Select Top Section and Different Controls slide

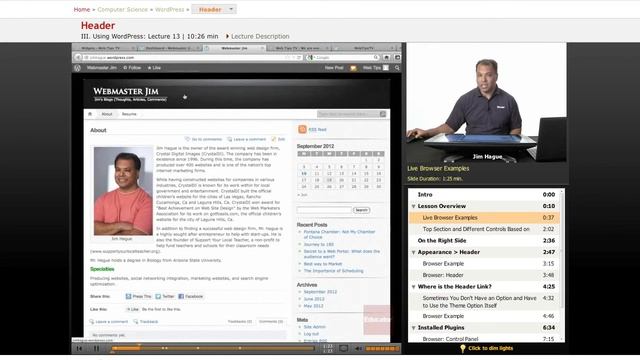[484, 229]
